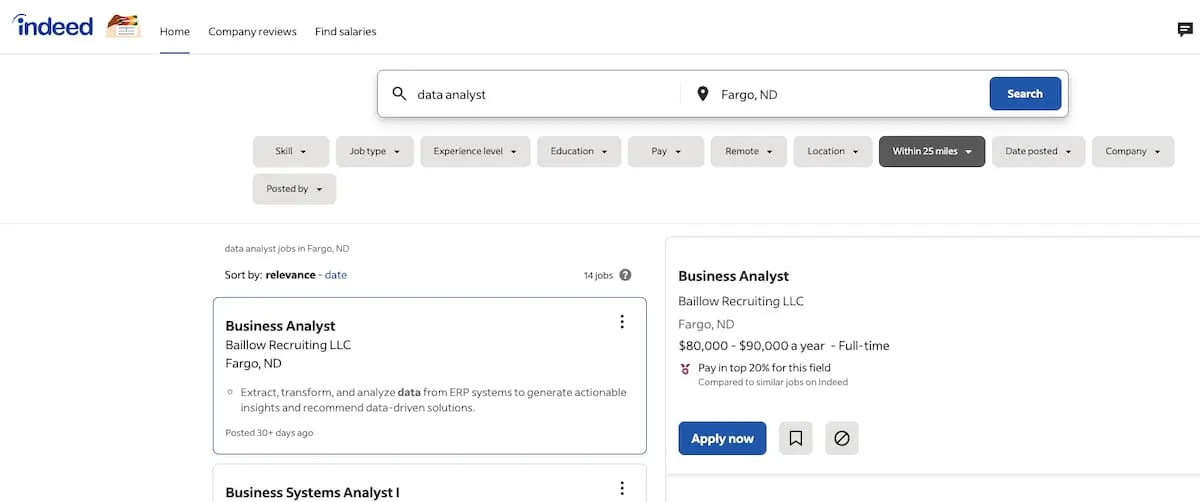
Task: Click 'data analyst jobs in Fargo, ND' text
Action: click(x=287, y=248)
